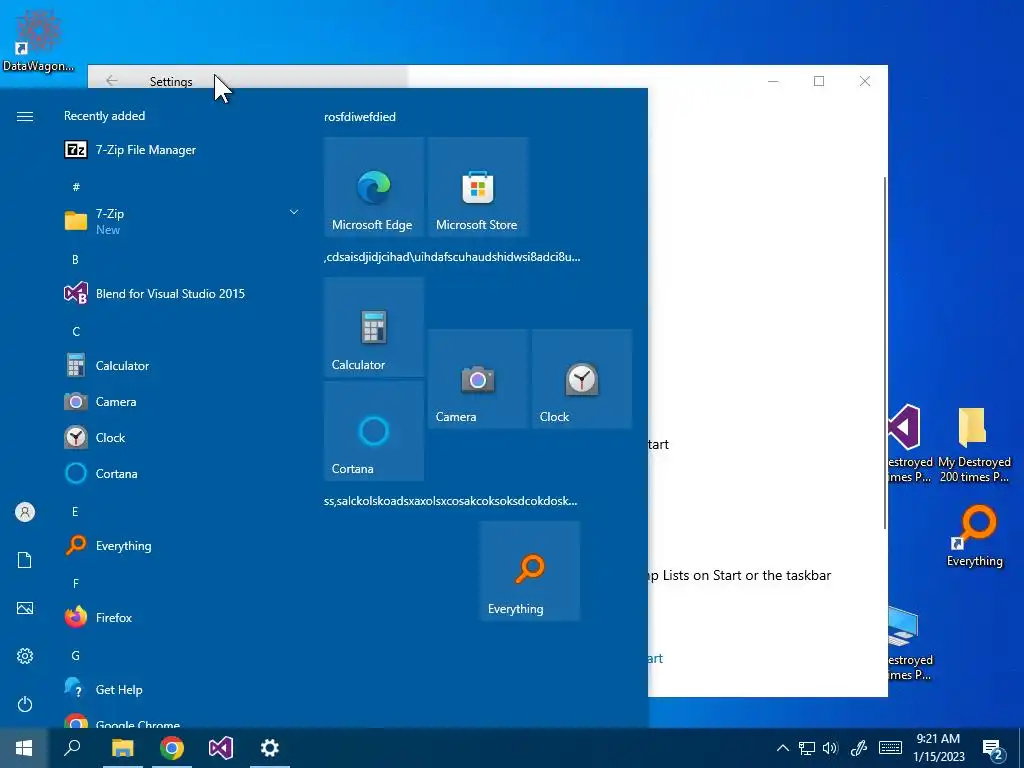Screen dimensions: 1024x768
Task: Select DataWagon desktop shortcut
Action: pyautogui.click(x=38, y=40)
